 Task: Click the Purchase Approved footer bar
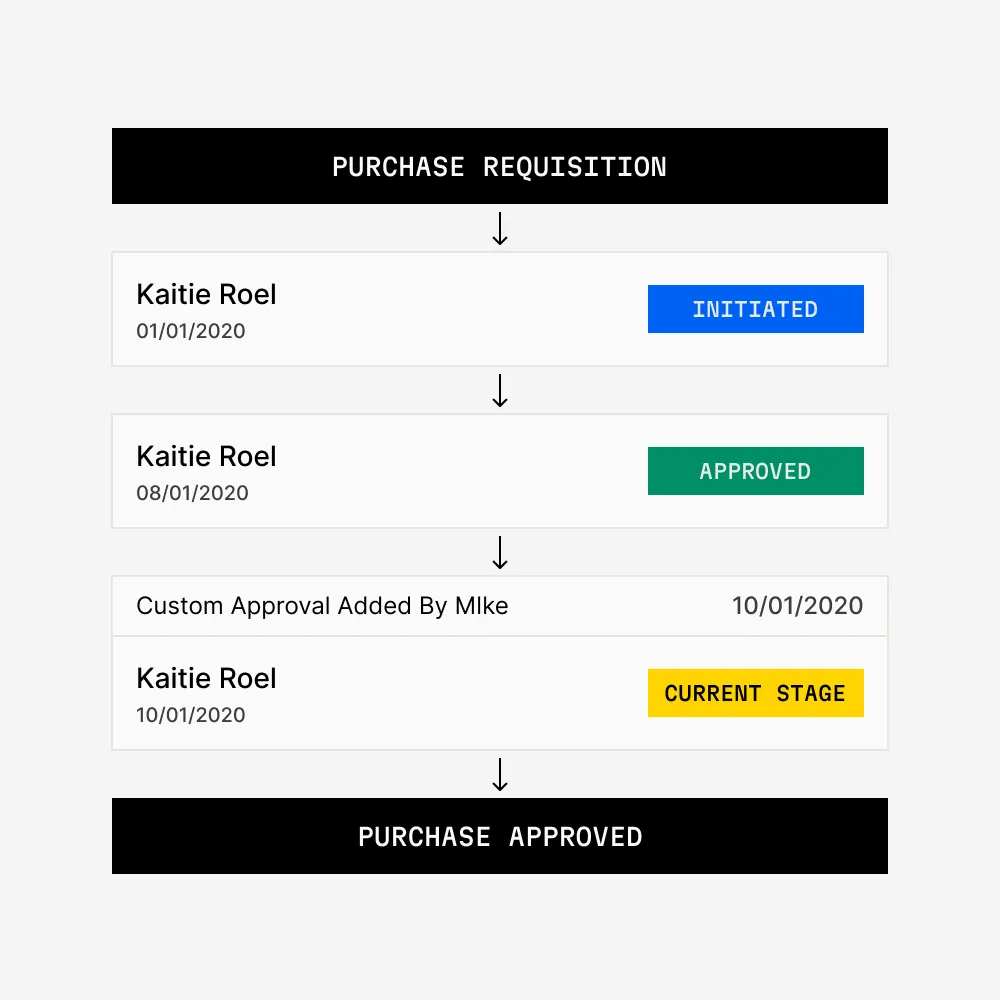pos(499,836)
